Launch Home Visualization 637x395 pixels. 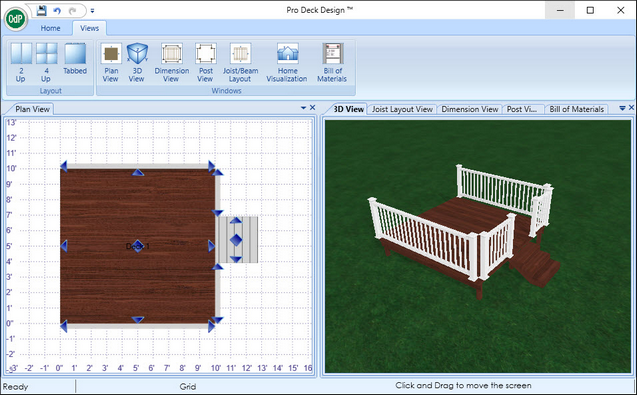(x=287, y=62)
